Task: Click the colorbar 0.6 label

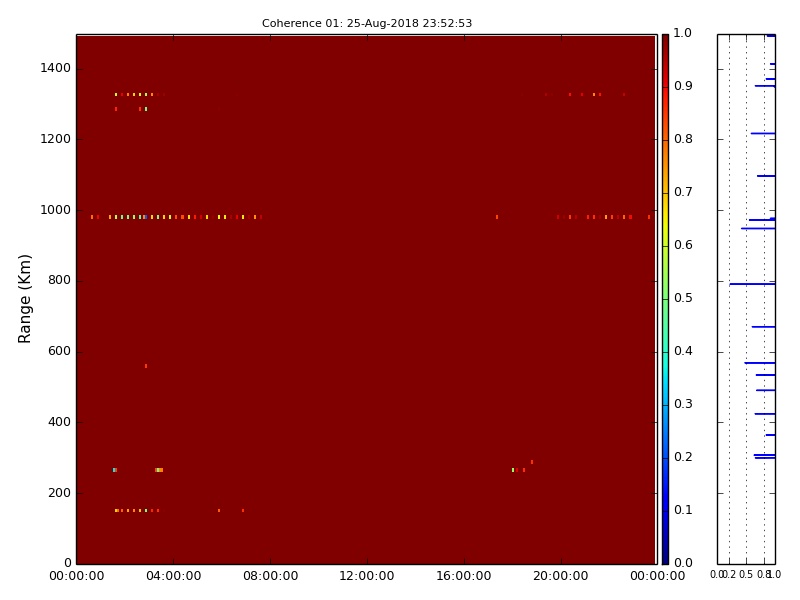Action: 683,245
